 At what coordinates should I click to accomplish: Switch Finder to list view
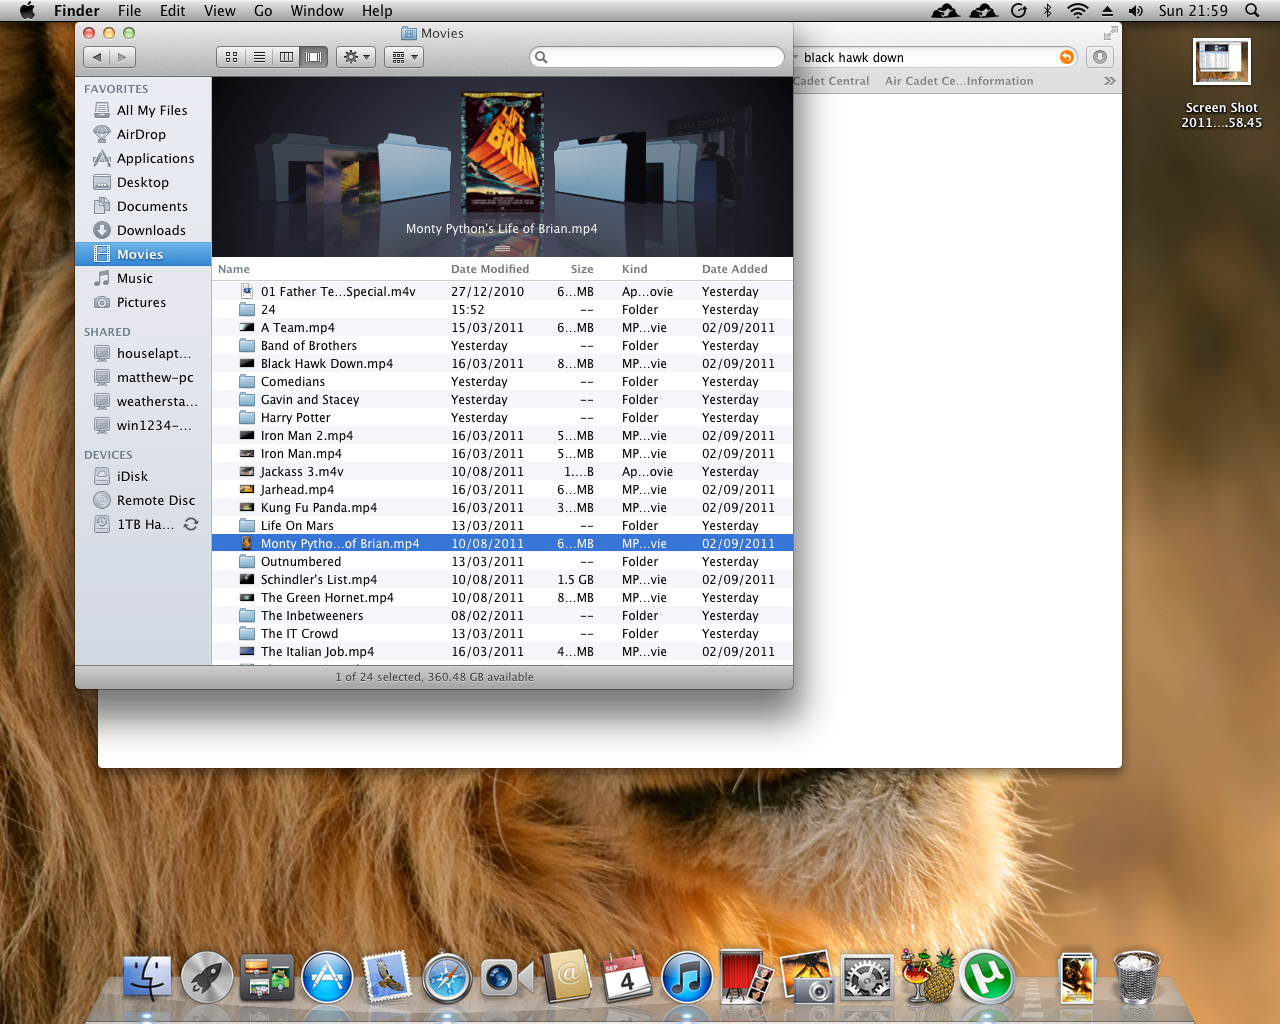259,57
